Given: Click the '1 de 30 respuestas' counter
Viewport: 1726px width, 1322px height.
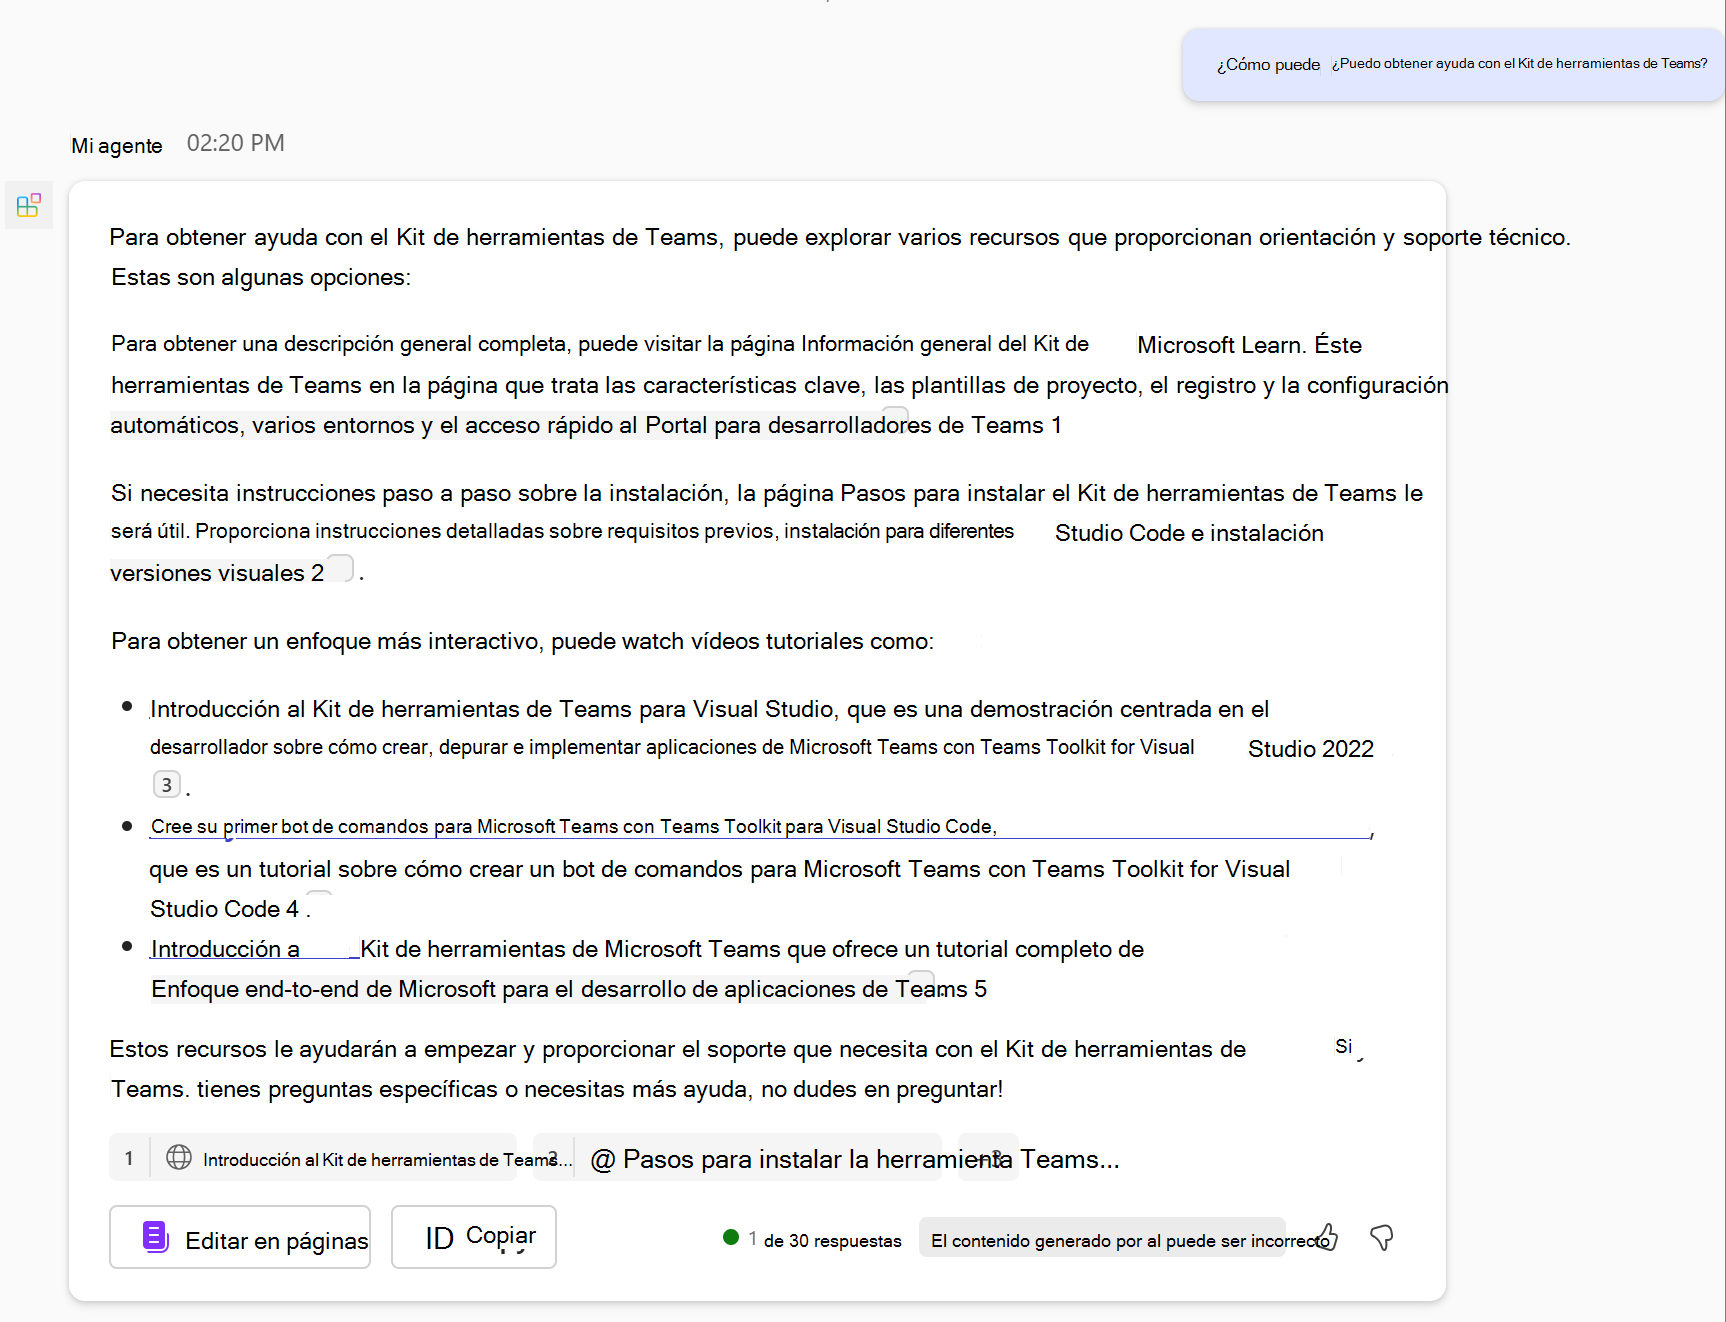Looking at the screenshot, I should coord(824,1240).
